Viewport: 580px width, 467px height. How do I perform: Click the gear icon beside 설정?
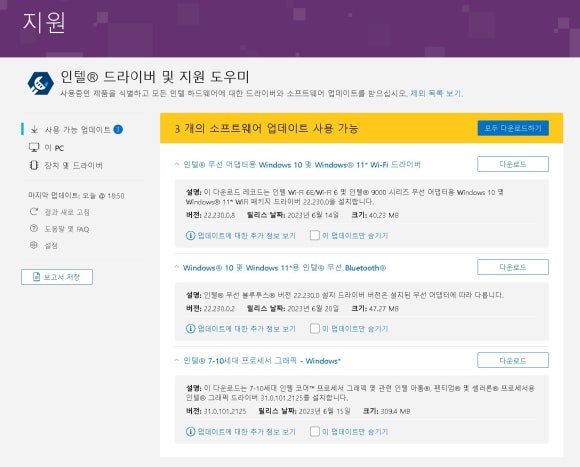click(34, 245)
